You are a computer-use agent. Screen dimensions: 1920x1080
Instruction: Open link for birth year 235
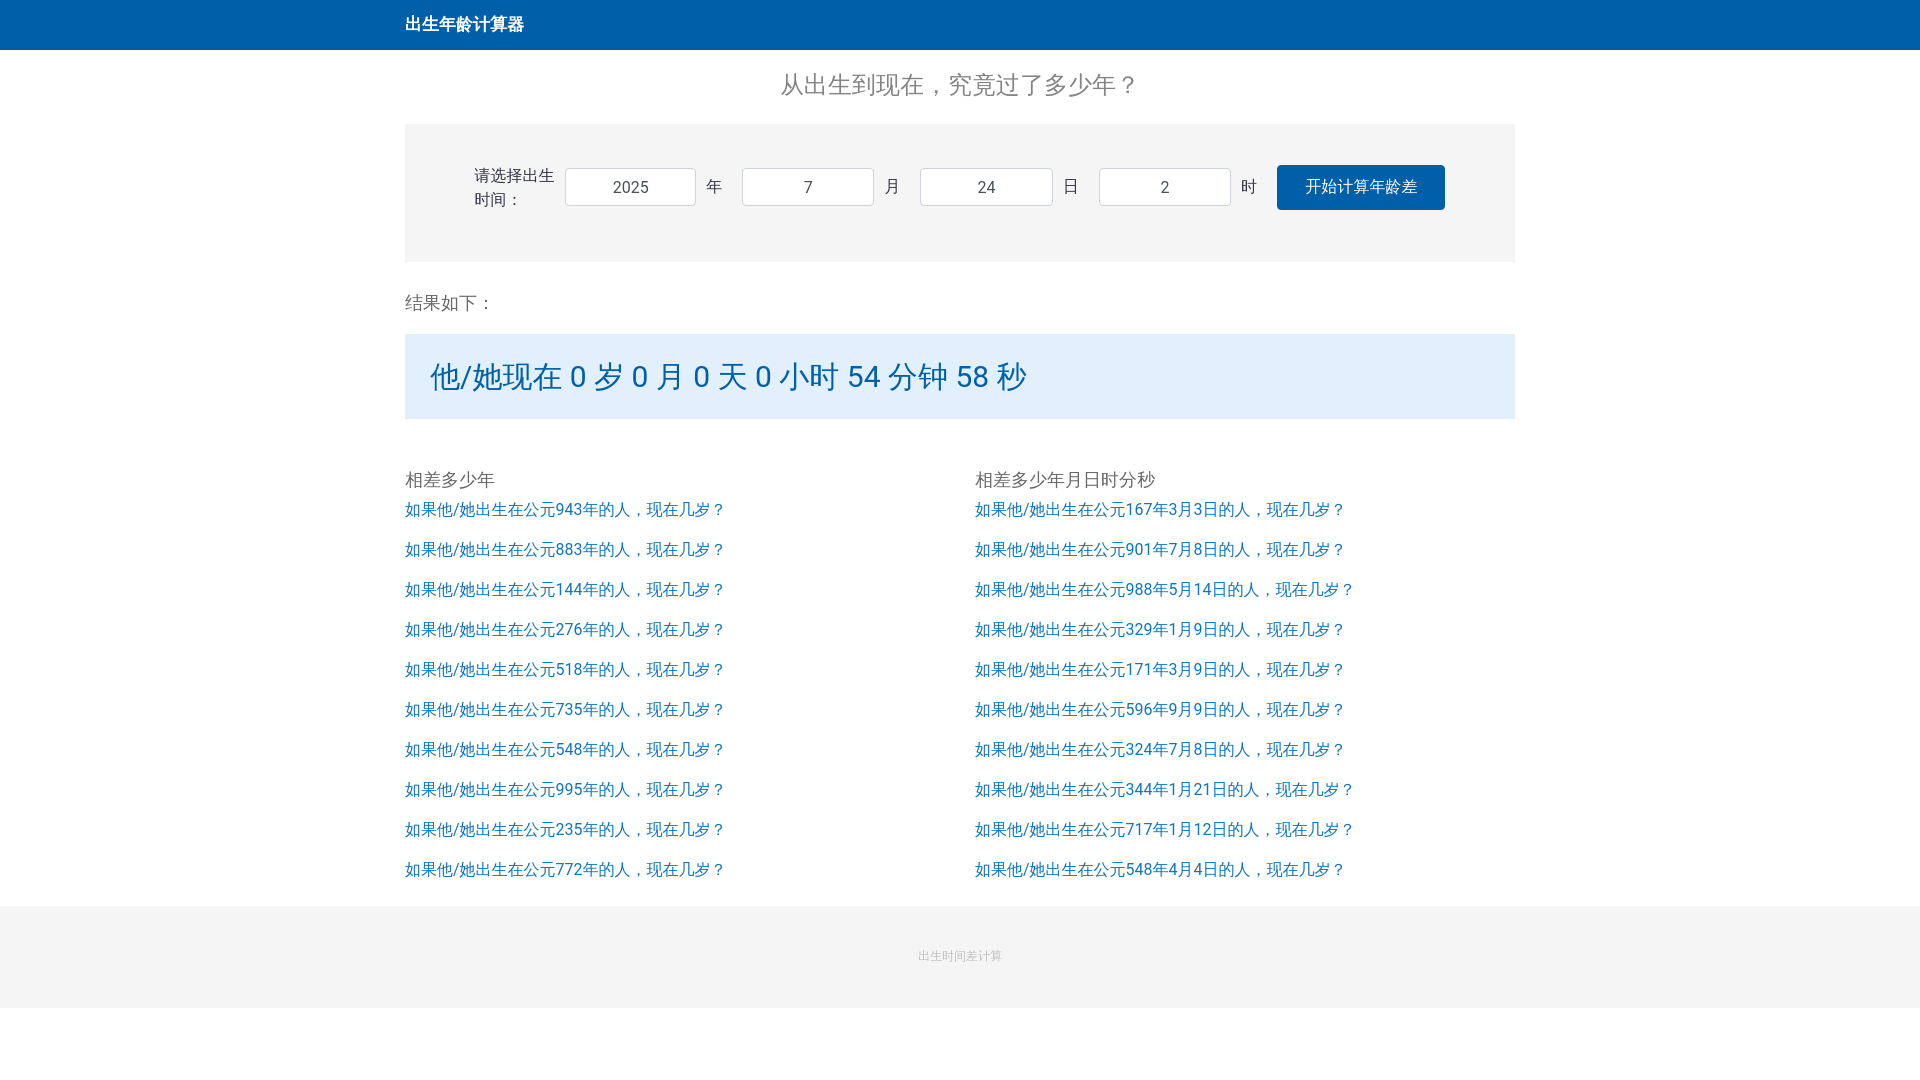point(565,830)
